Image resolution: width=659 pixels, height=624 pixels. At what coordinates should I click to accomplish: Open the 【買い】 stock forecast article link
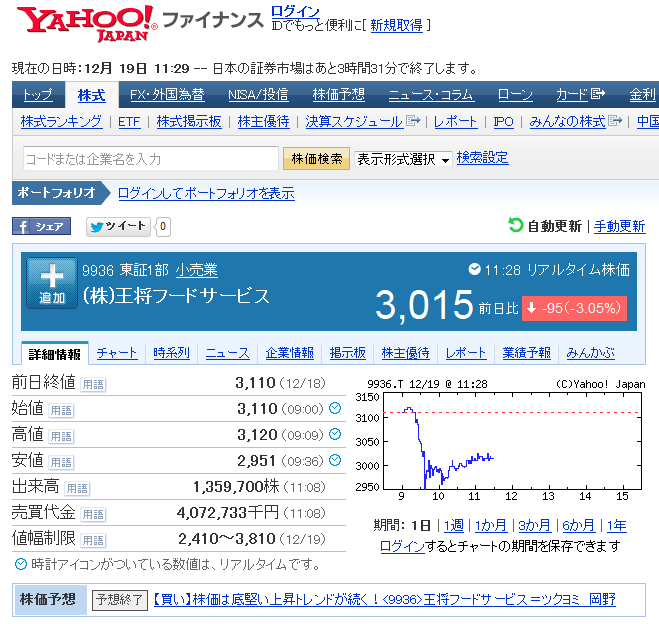pyautogui.click(x=385, y=599)
